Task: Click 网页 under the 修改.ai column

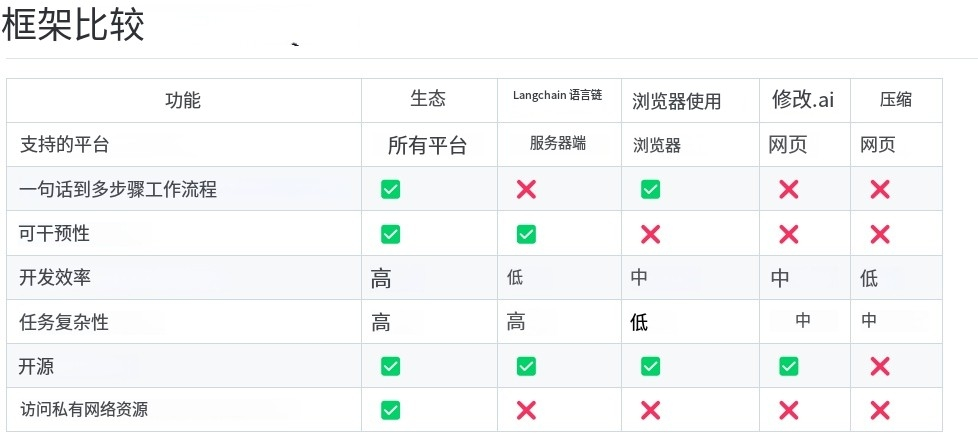Action: [788, 145]
